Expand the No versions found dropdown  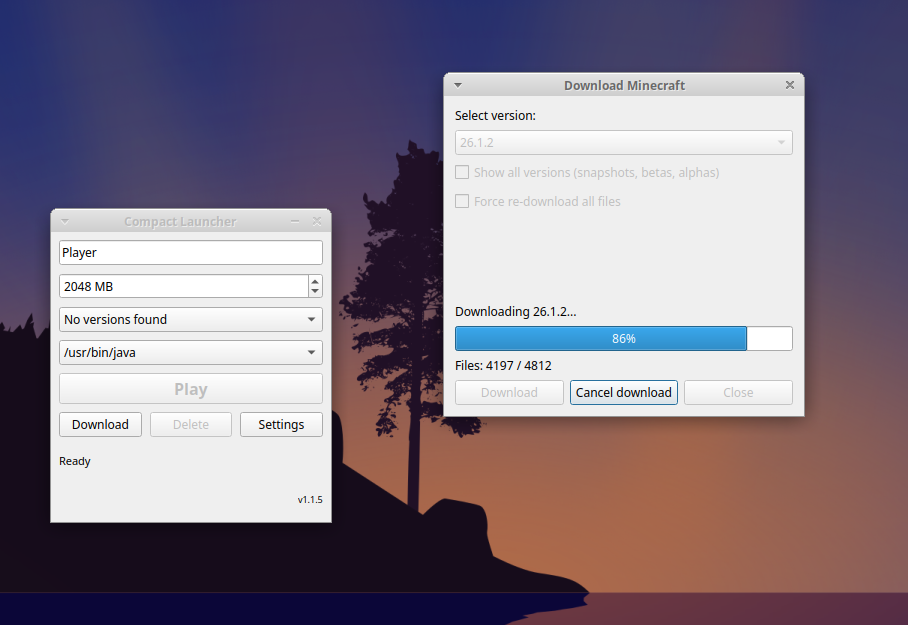point(191,319)
